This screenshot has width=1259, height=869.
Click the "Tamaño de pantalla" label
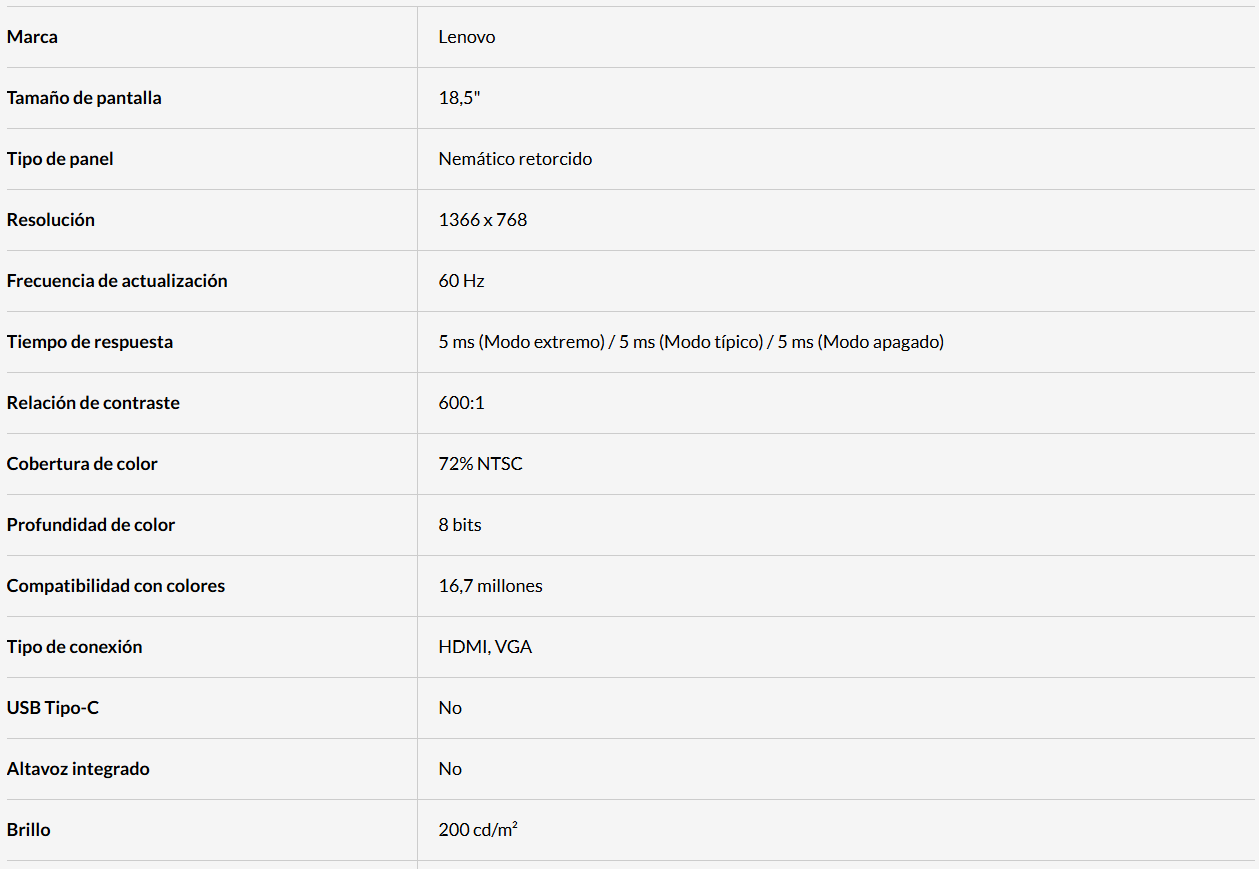(84, 98)
